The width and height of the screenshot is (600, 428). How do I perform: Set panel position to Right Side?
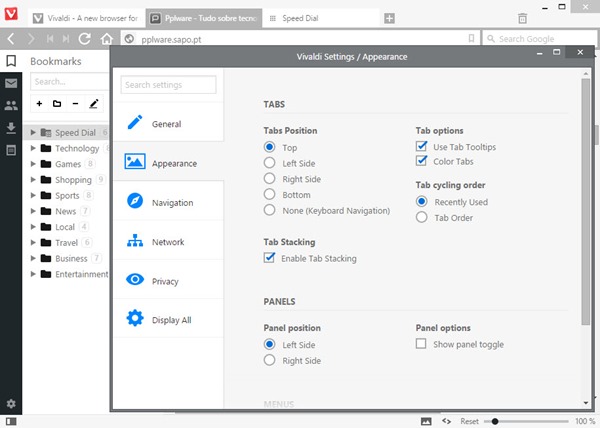(269, 360)
